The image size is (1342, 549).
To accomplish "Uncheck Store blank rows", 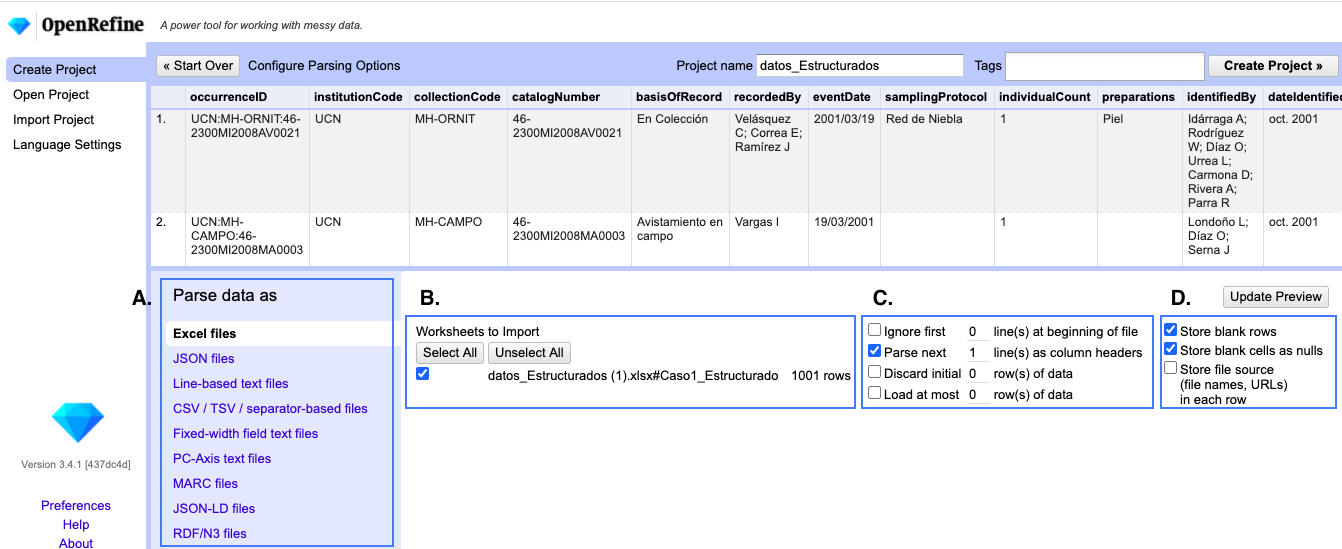I will pyautogui.click(x=1171, y=330).
